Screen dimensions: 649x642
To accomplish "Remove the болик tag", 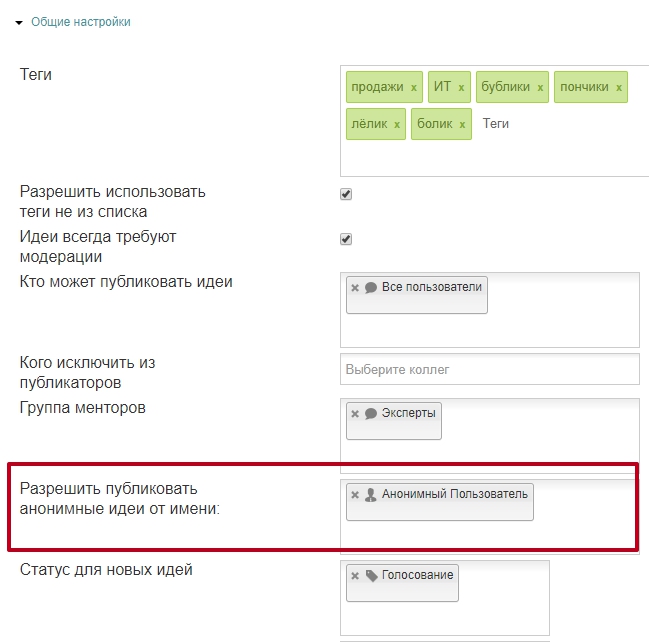I will (462, 125).
